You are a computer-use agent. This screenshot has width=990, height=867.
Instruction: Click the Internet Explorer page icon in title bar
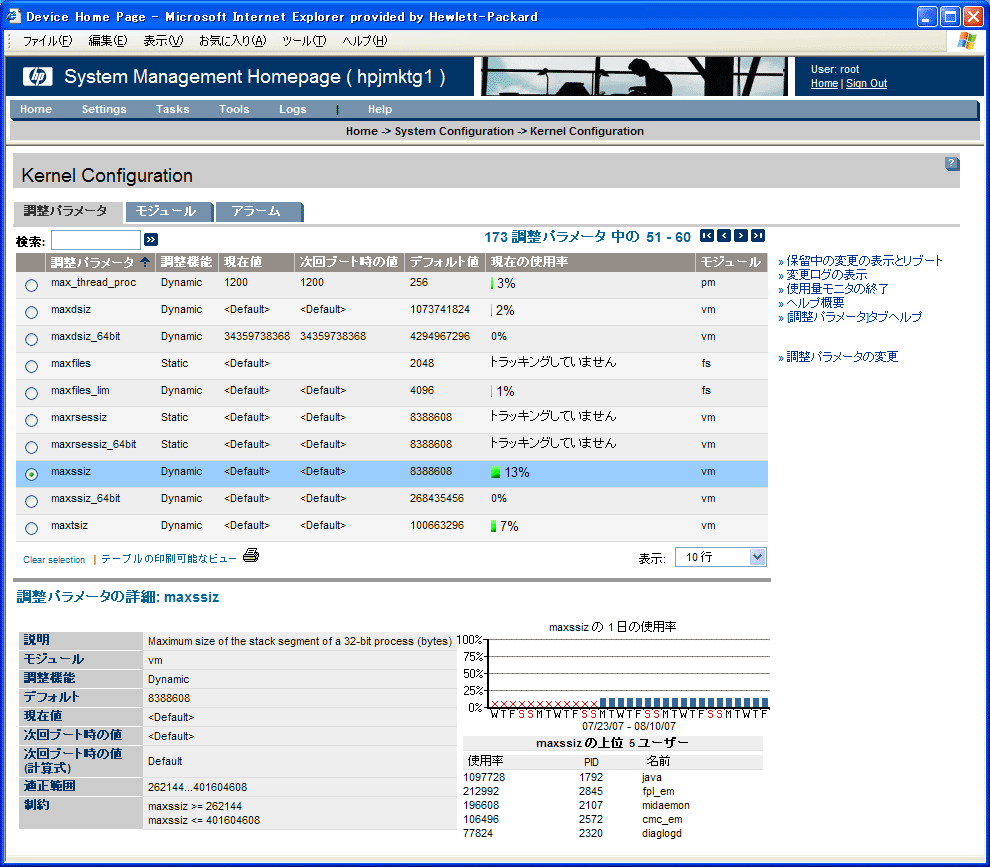tap(13, 16)
